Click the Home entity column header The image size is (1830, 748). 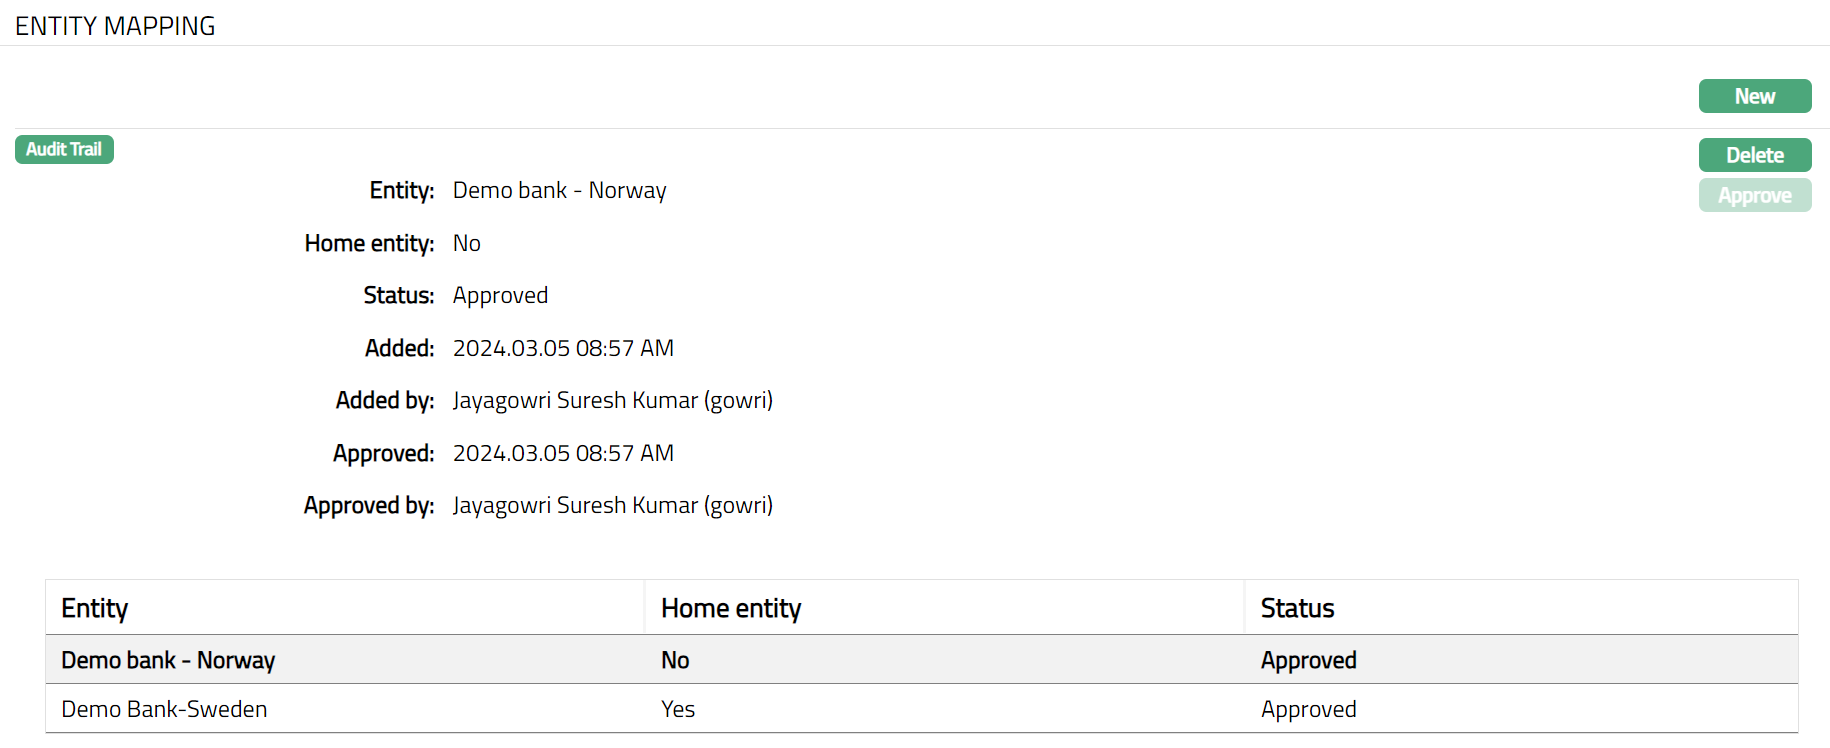[x=731, y=608]
